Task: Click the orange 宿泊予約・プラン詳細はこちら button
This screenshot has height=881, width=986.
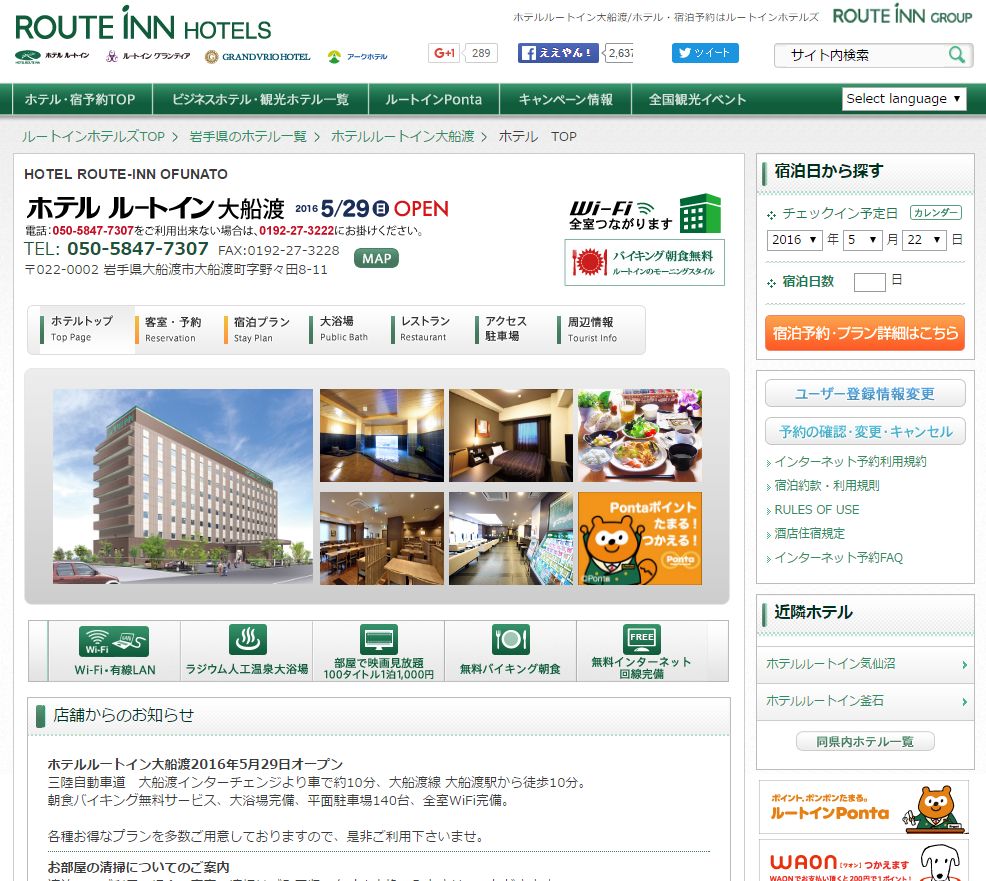Action: click(865, 333)
